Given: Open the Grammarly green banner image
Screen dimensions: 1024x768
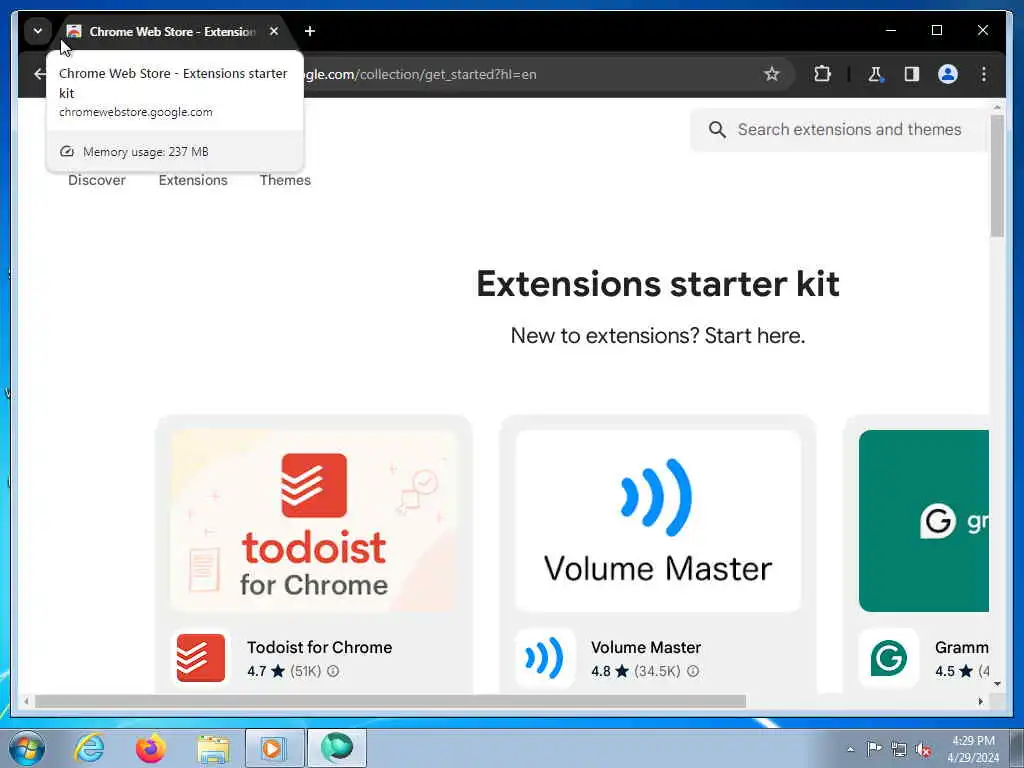Looking at the screenshot, I should pyautogui.click(x=923, y=520).
